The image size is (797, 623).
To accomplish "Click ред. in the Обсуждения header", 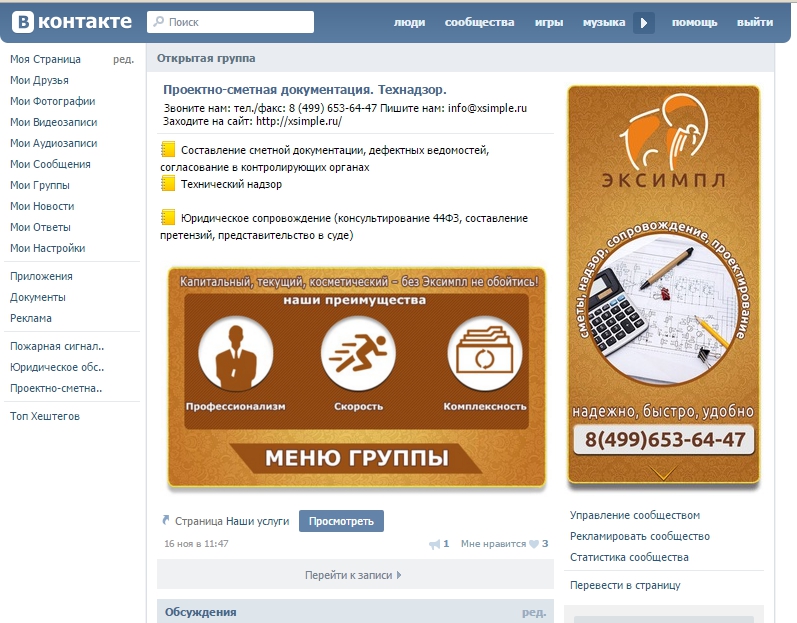I will coord(534,613).
